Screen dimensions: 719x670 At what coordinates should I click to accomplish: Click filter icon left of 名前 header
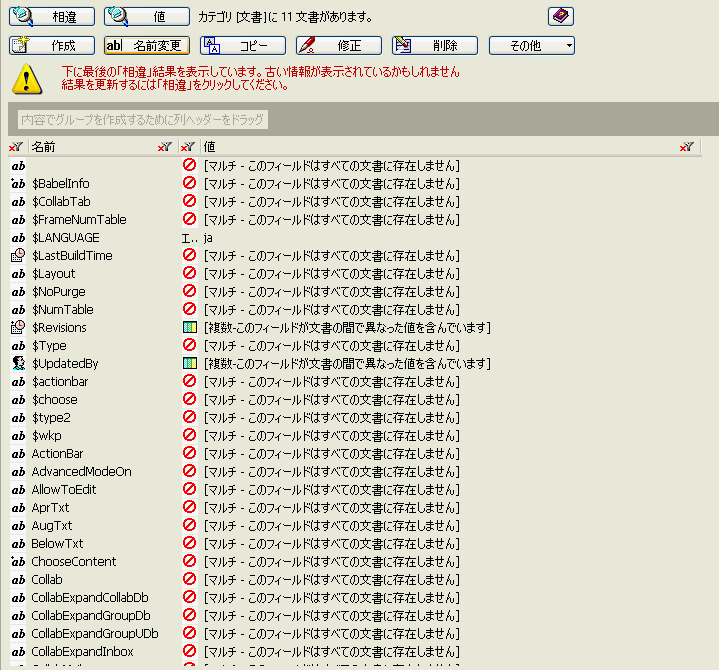[16, 147]
